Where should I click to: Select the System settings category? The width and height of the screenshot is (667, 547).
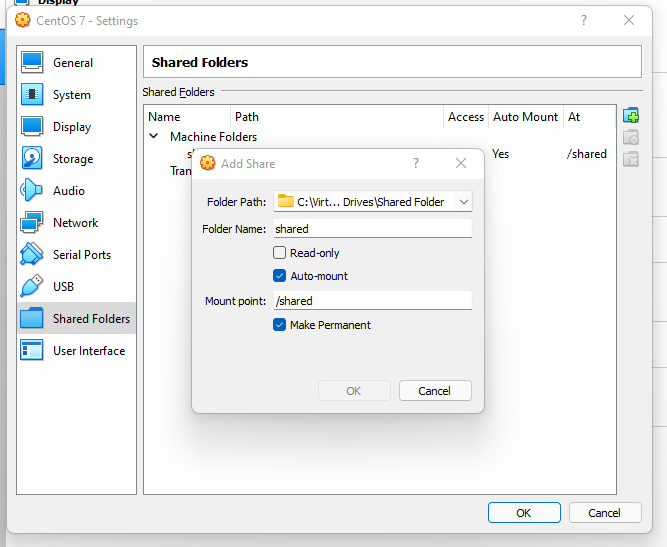(x=71, y=95)
